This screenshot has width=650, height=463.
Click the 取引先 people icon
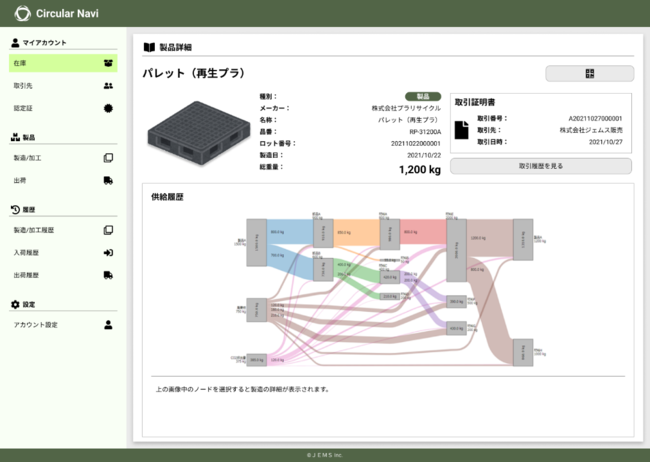[108, 86]
